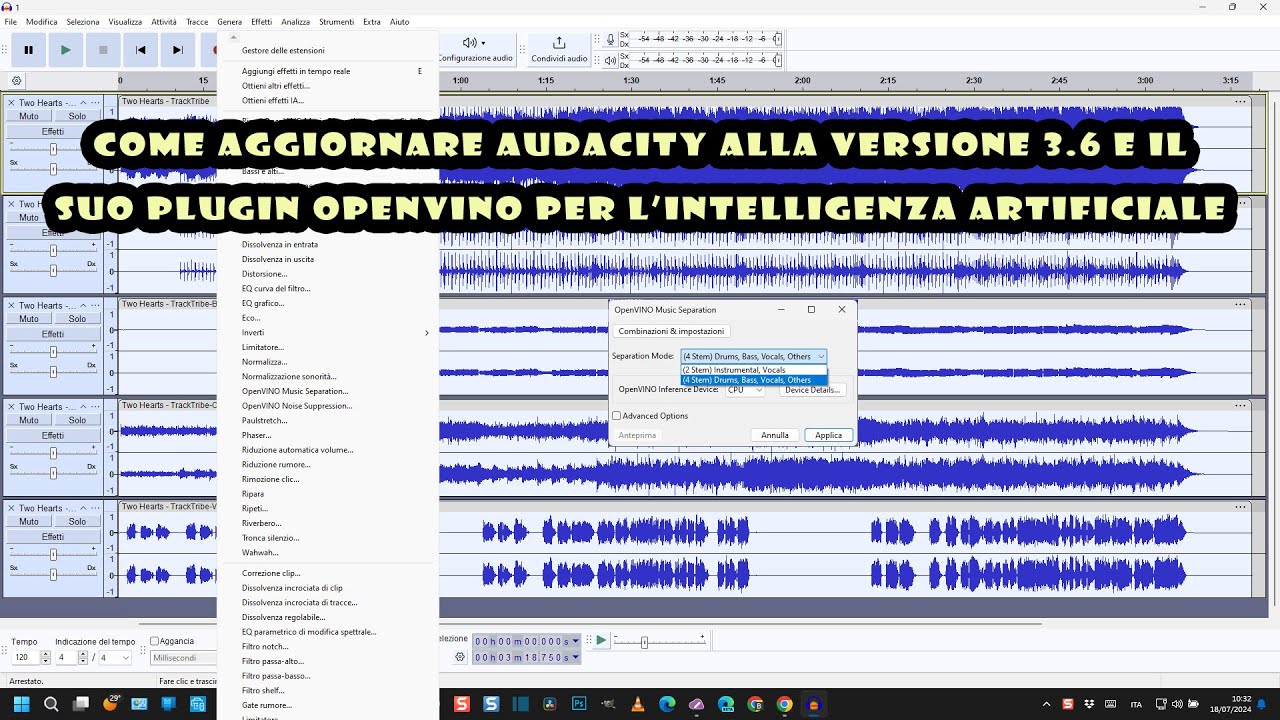Screen dimensions: 1280x720
Task: Open Effetti panel for TrackTribe-V track
Action: coord(53,537)
